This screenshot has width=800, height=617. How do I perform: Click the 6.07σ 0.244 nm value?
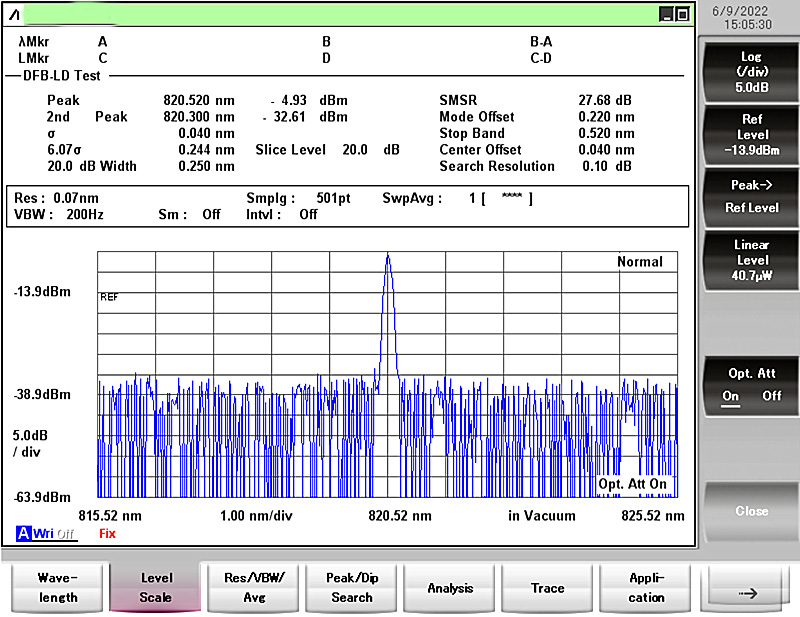(206, 150)
